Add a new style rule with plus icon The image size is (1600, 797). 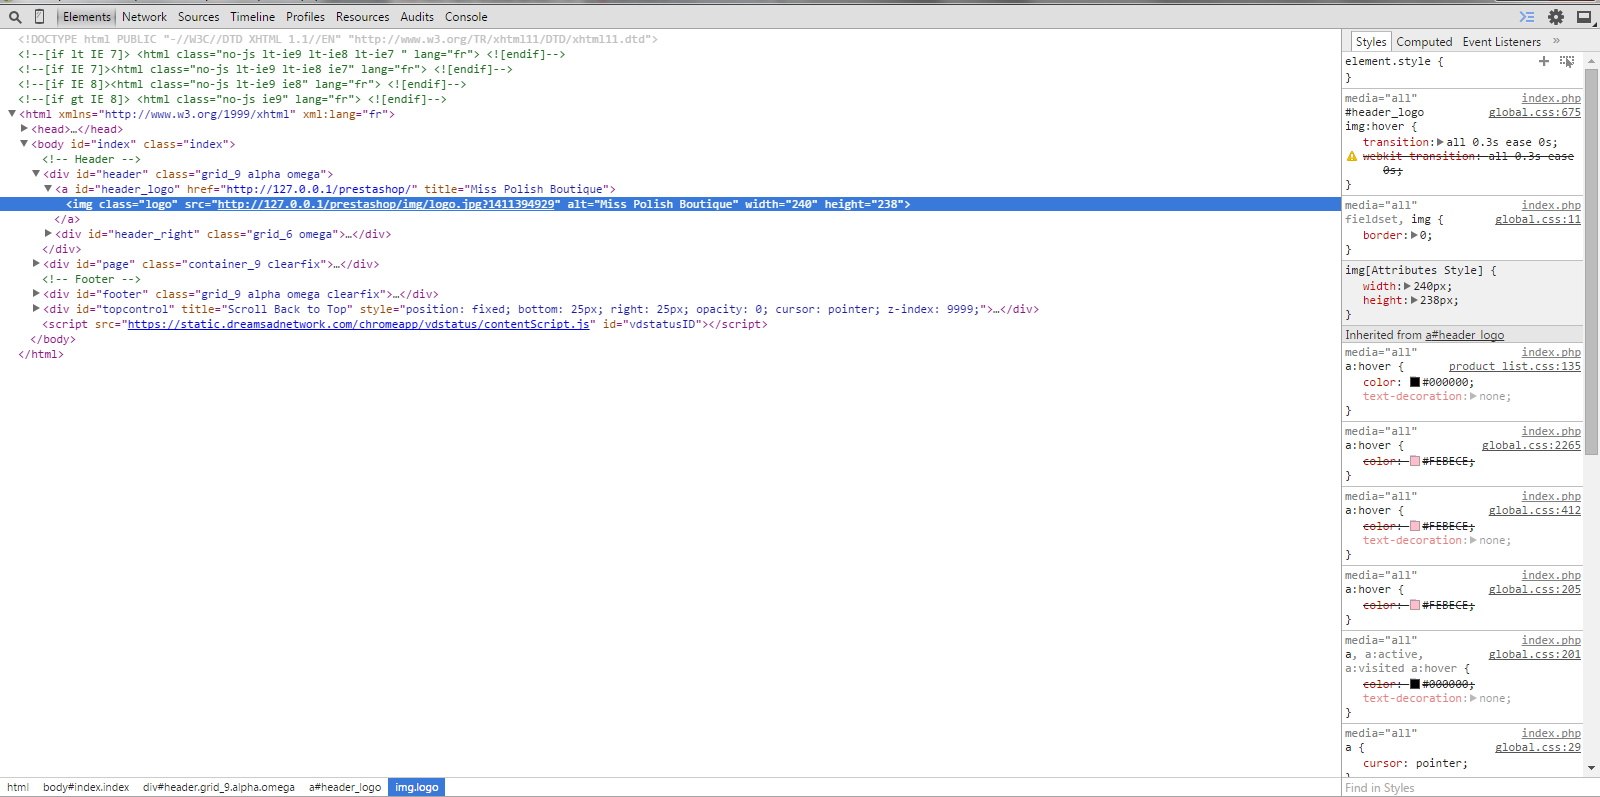click(x=1544, y=61)
